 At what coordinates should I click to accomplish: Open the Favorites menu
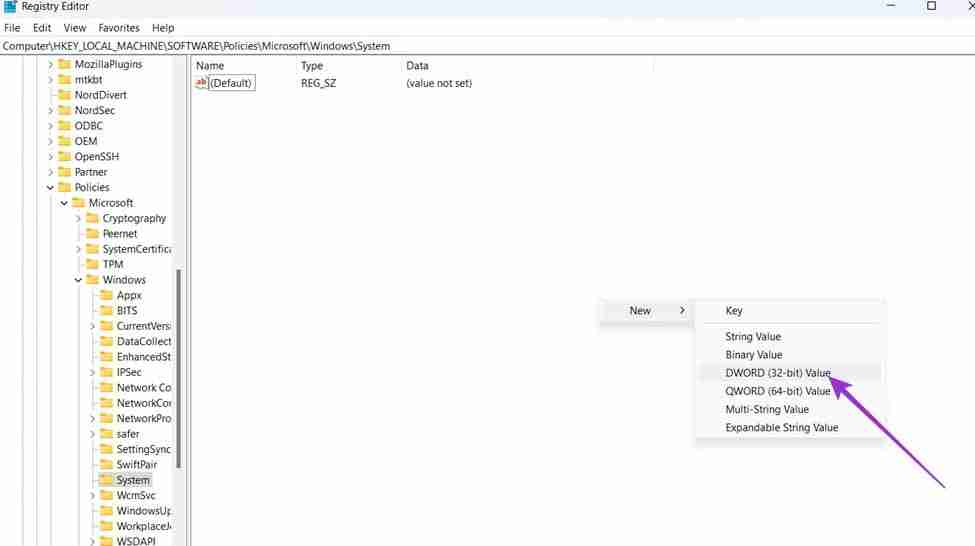[119, 28]
